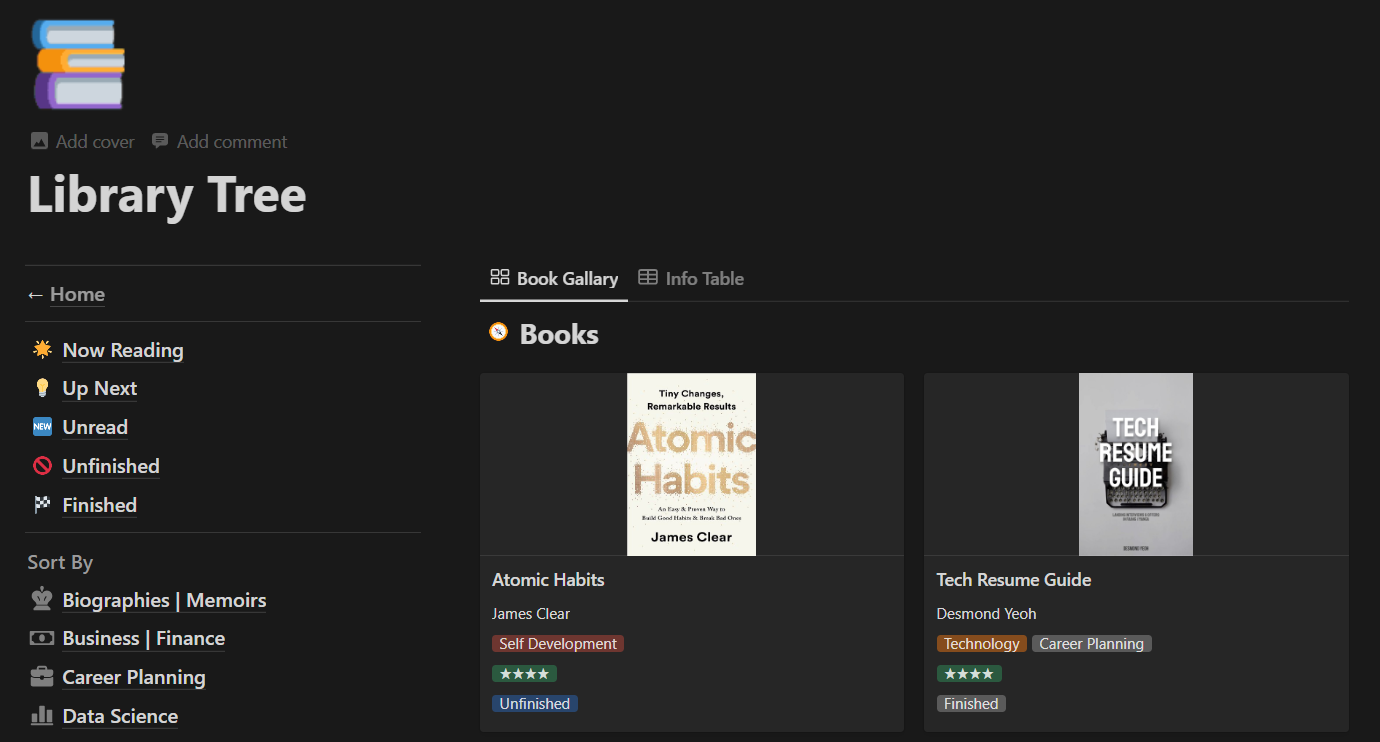Click the Add comment speech bubble icon

(160, 141)
